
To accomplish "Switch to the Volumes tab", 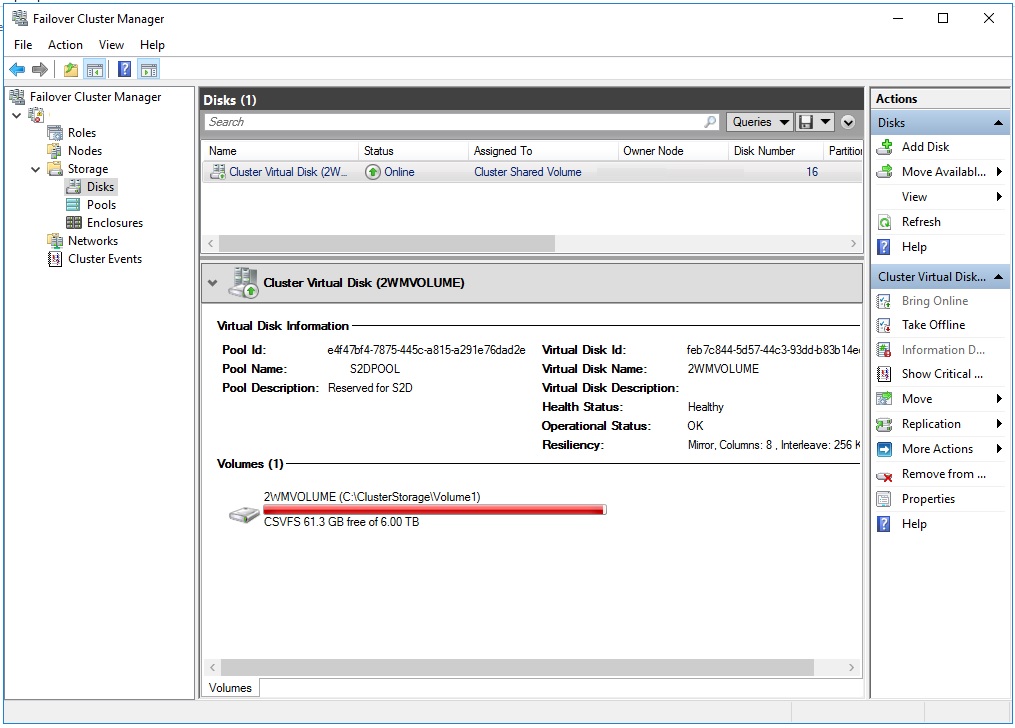I will [229, 687].
